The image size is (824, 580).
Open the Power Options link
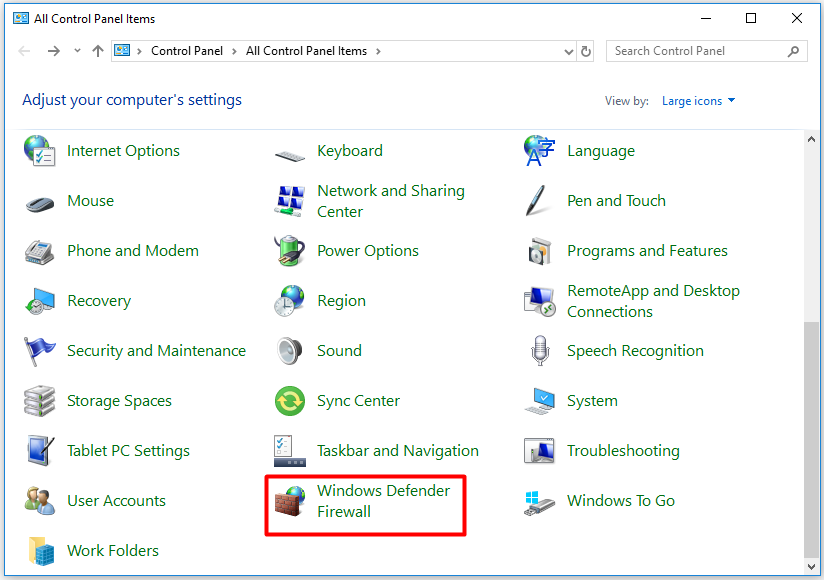point(368,251)
